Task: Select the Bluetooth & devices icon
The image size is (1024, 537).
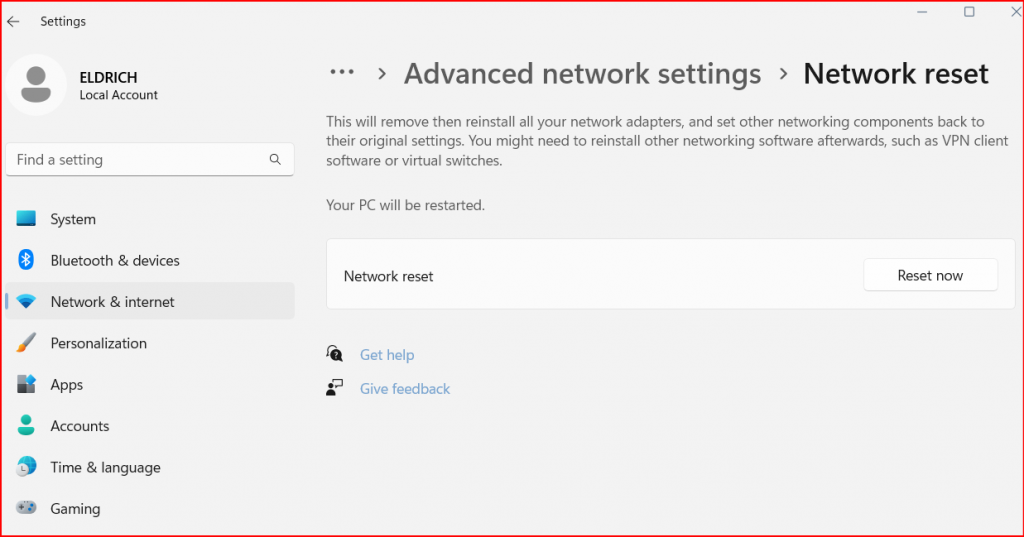Action: tap(26, 260)
